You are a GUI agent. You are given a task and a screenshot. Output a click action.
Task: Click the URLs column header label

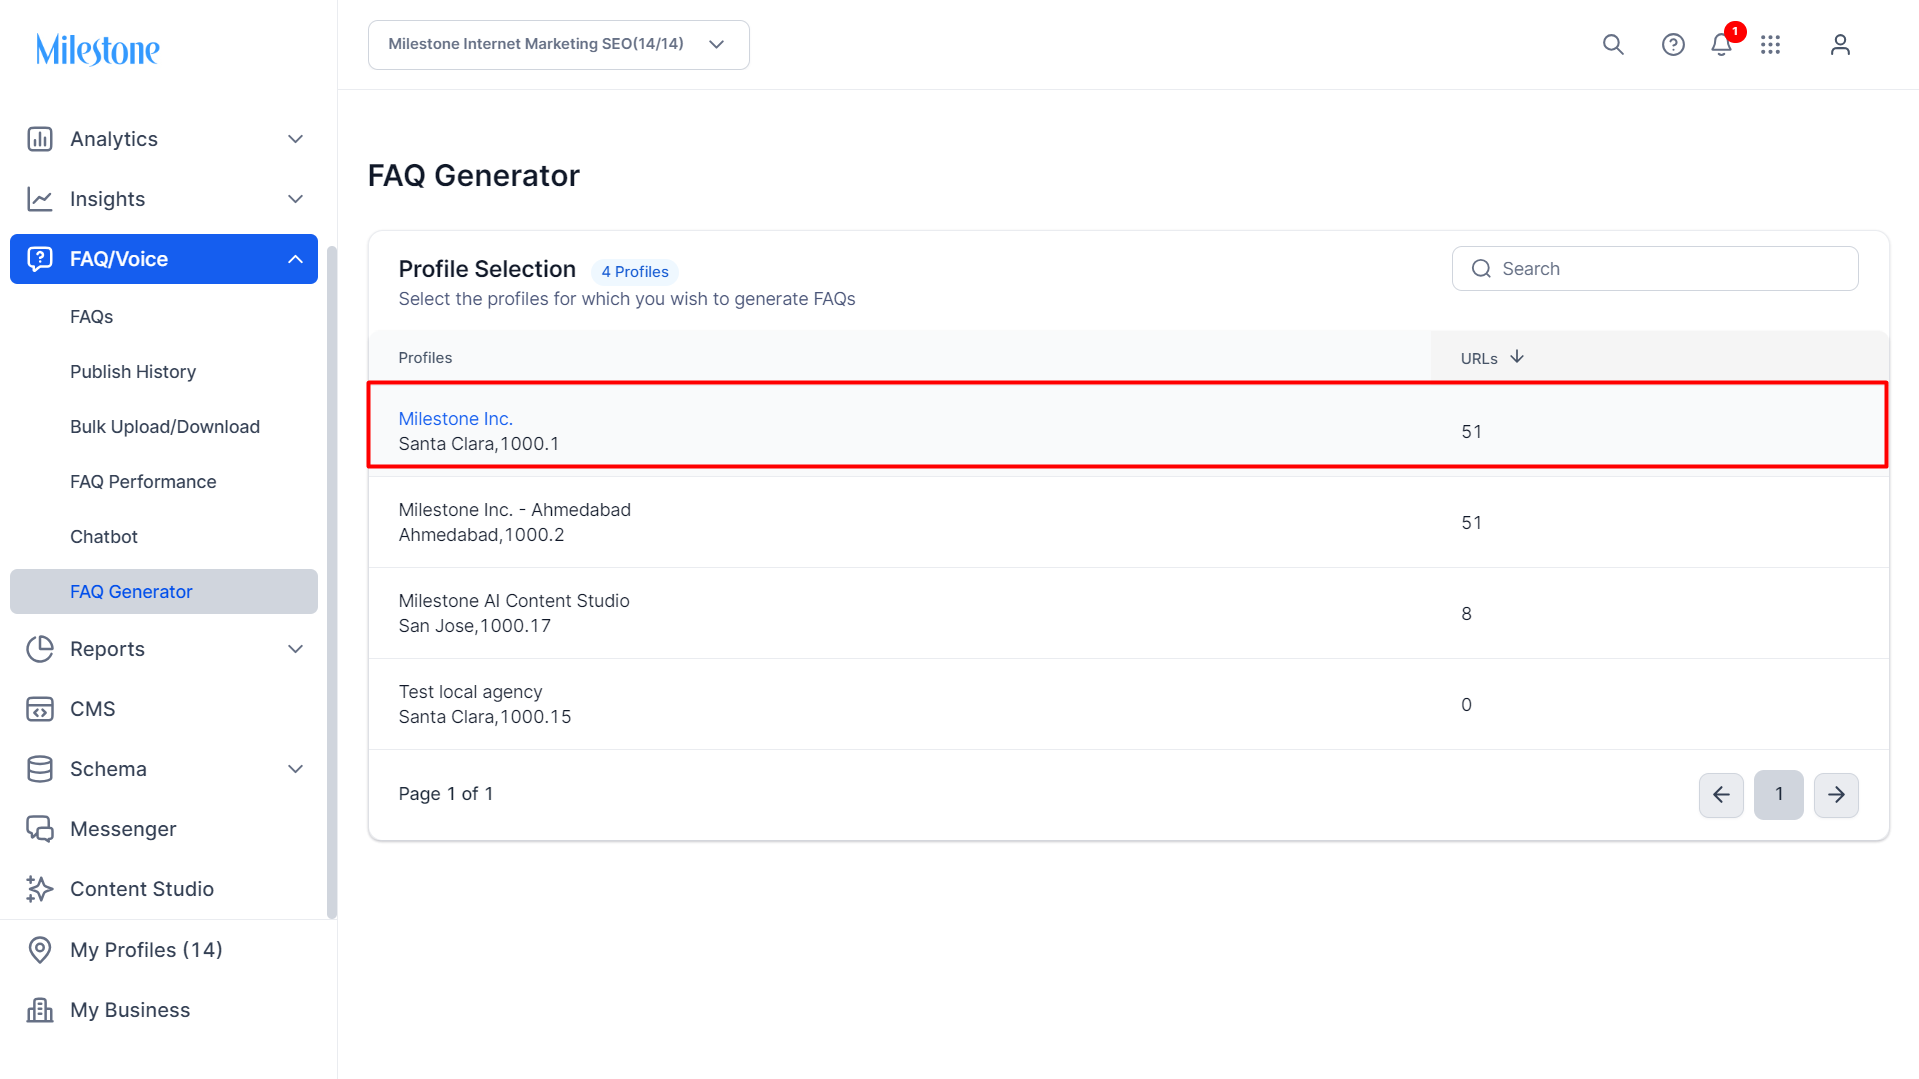[1479, 359]
